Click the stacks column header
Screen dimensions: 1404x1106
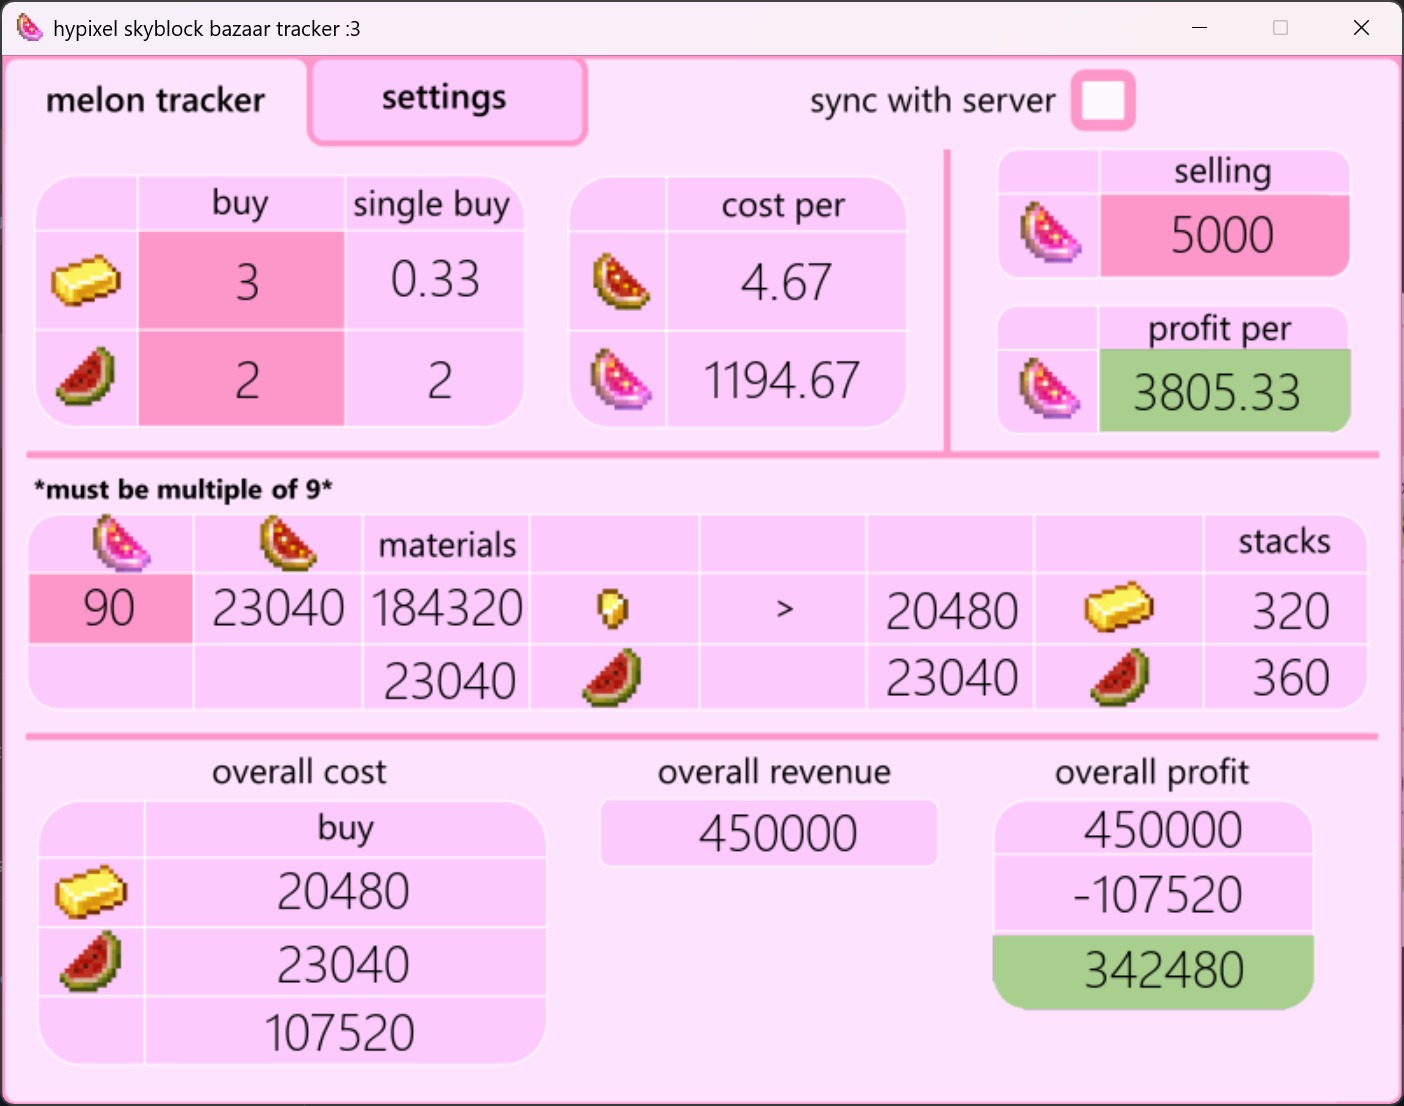pos(1284,542)
